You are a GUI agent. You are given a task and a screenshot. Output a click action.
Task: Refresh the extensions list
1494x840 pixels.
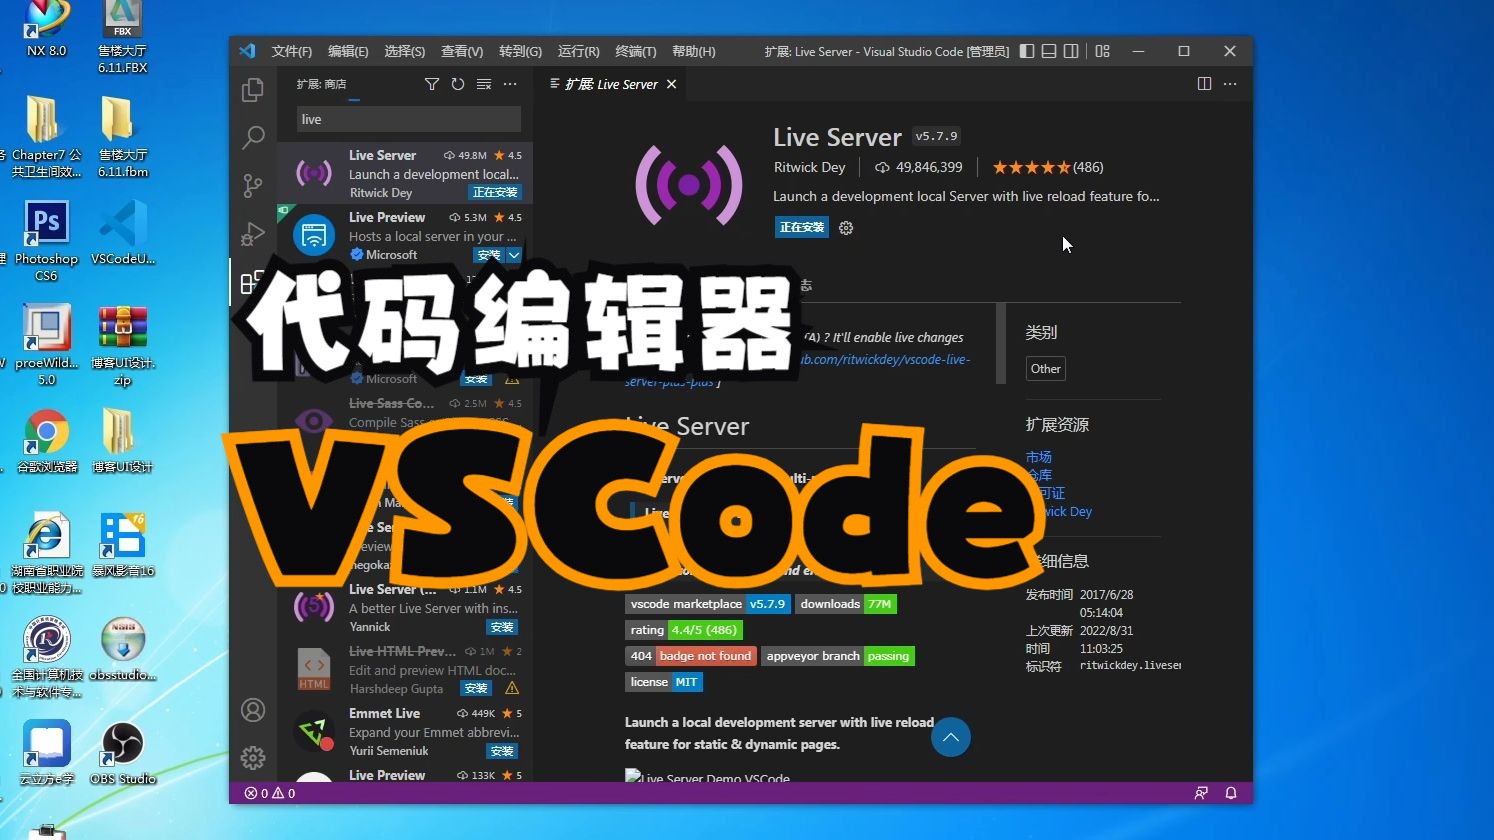(458, 84)
